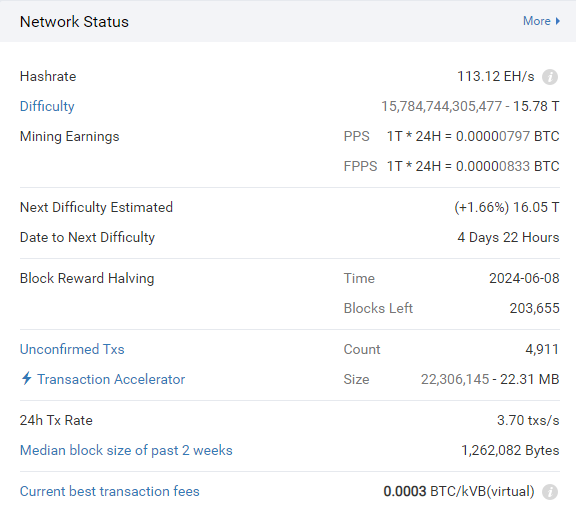This screenshot has width=576, height=518.
Task: Open Median block size of past 2 weeks
Action: tap(126, 450)
